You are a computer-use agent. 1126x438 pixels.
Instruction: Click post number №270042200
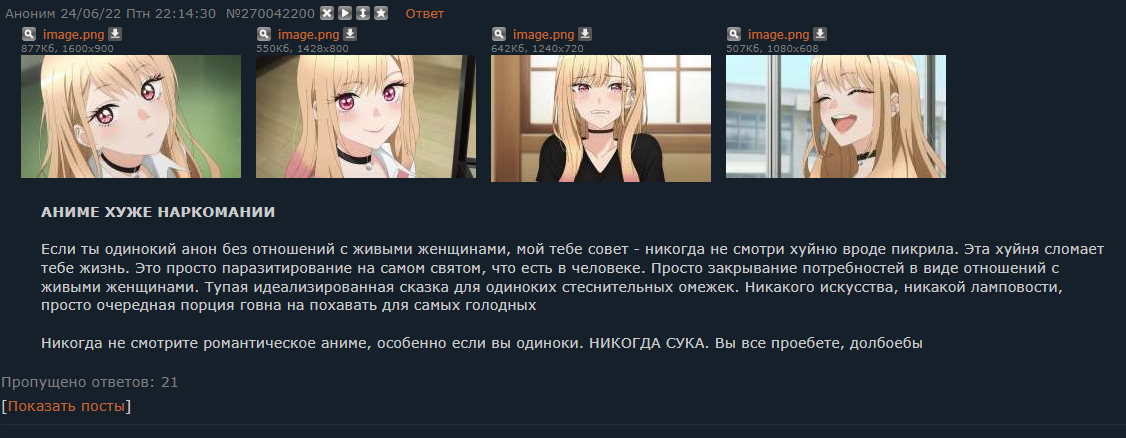click(270, 14)
